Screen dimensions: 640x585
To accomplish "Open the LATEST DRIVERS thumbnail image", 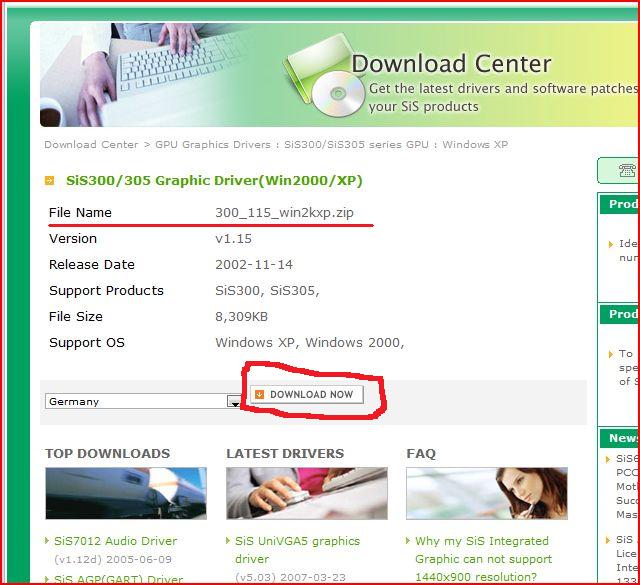I will point(307,494).
